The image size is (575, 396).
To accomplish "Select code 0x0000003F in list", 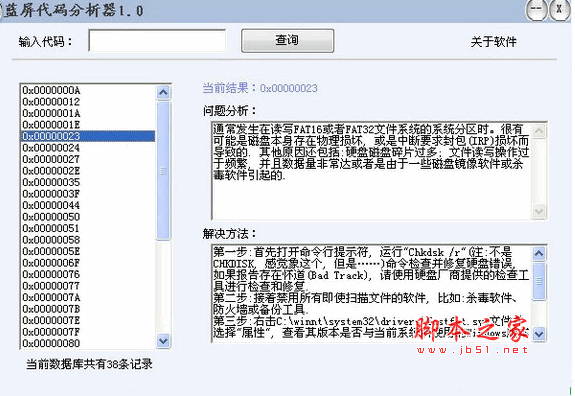I will pos(88,194).
